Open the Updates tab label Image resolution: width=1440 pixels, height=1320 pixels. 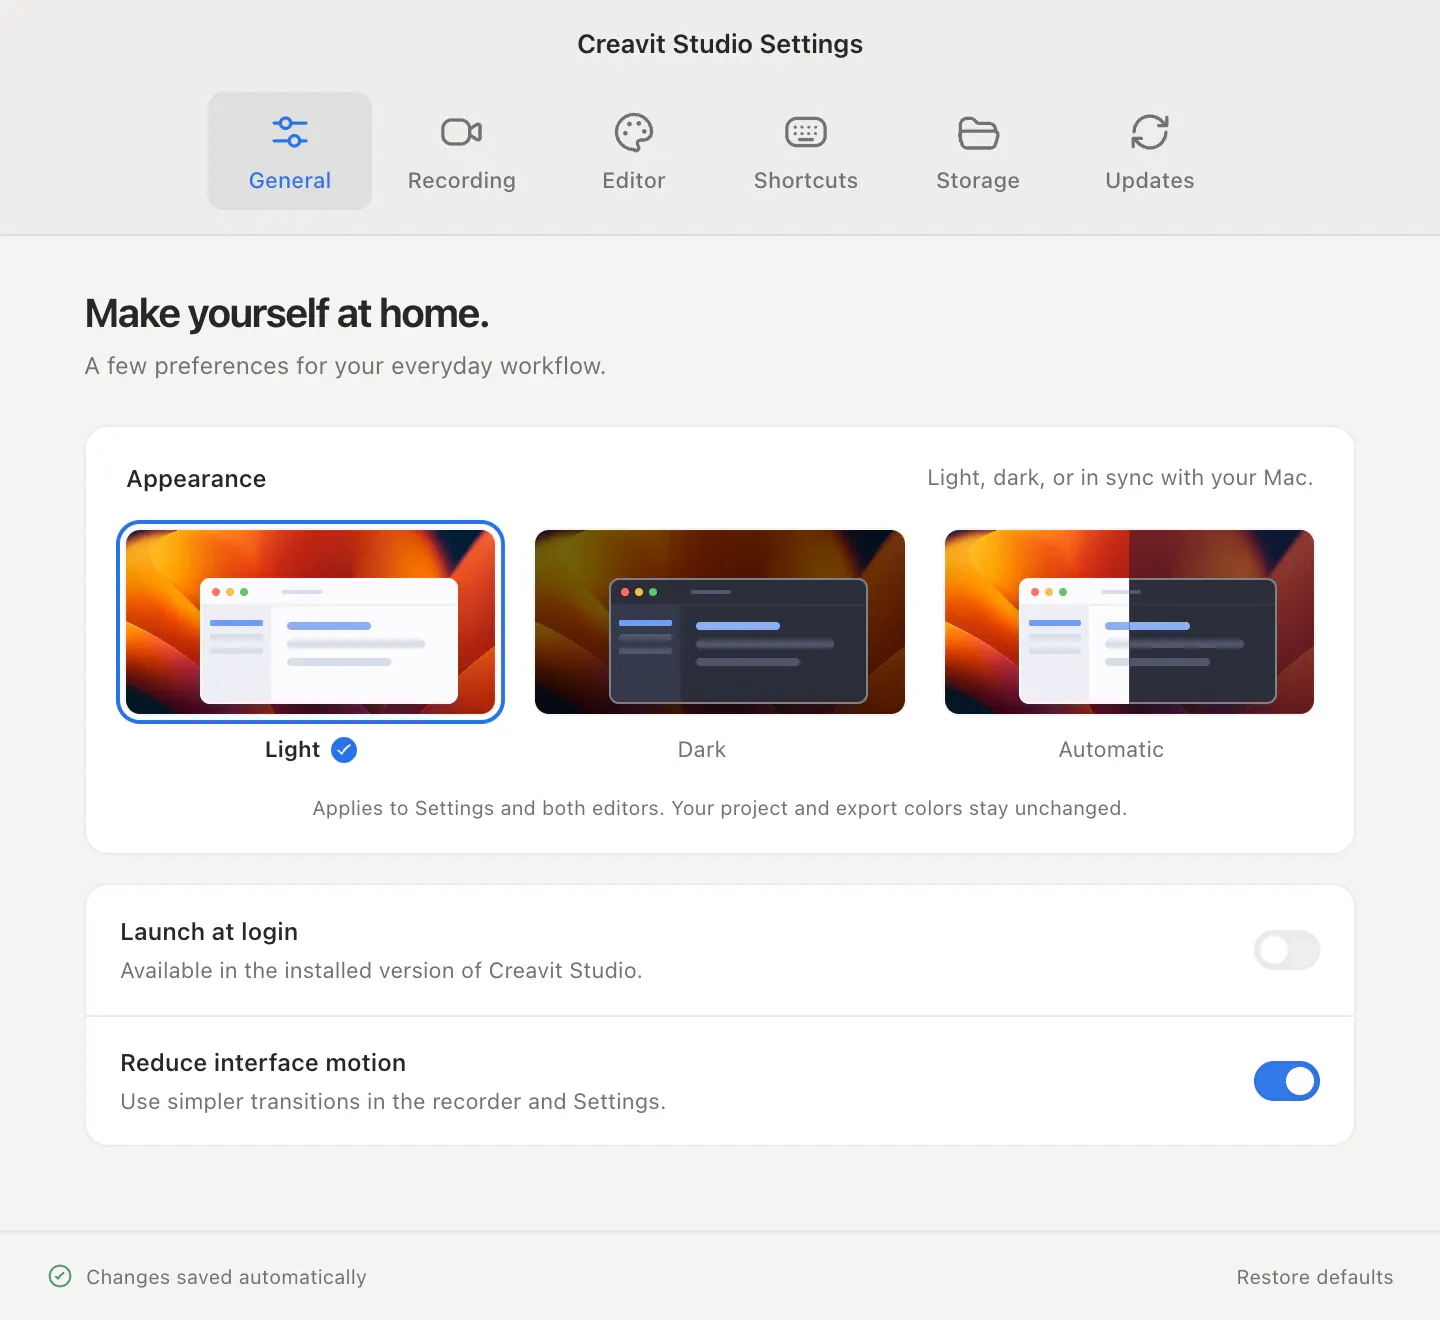coord(1150,180)
